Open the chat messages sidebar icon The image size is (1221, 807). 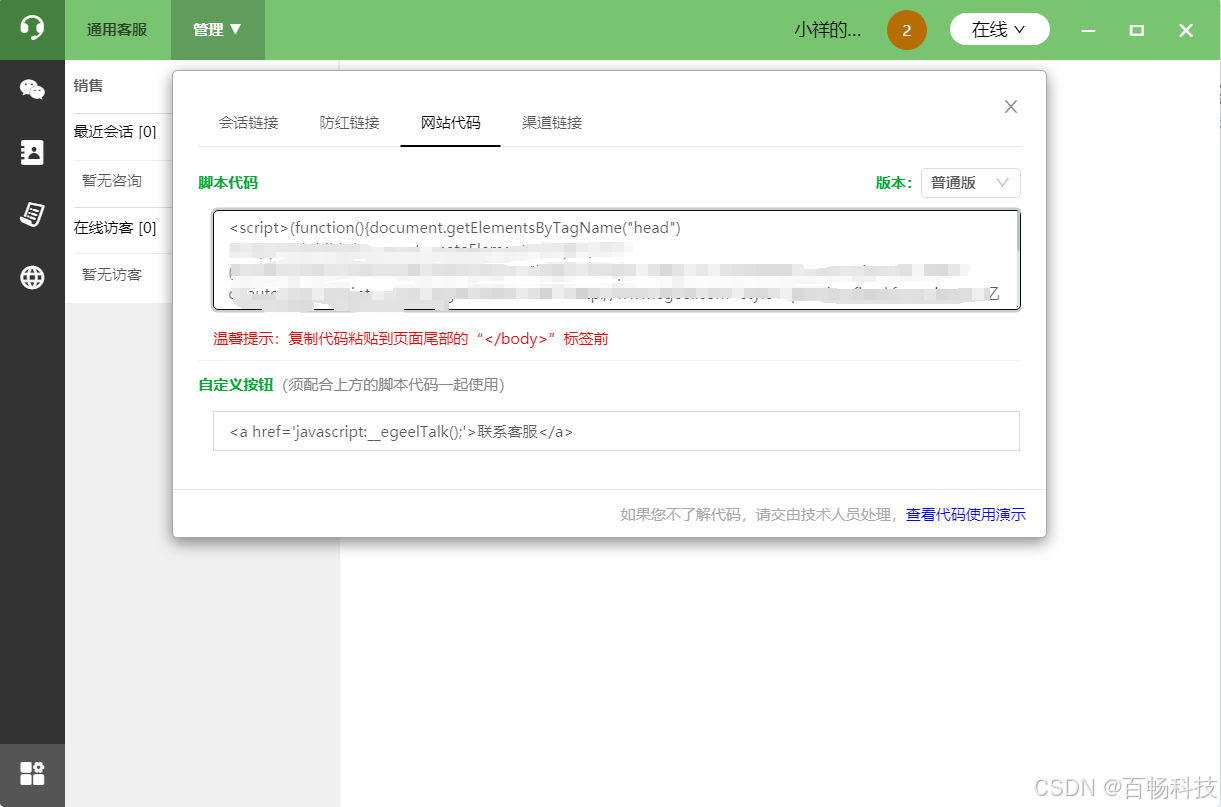(32, 90)
